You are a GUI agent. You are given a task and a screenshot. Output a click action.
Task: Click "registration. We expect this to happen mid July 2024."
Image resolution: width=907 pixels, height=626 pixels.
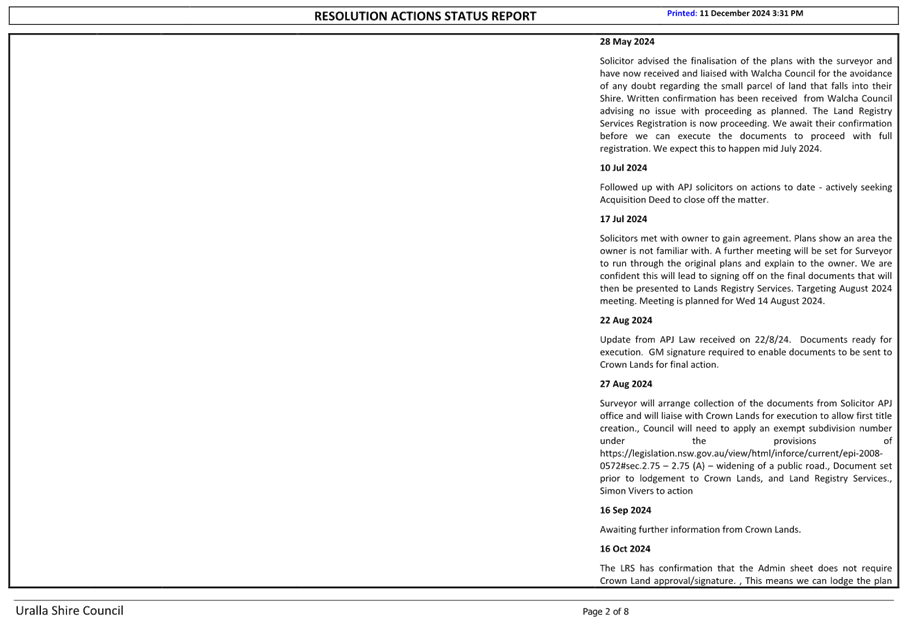tap(711, 149)
